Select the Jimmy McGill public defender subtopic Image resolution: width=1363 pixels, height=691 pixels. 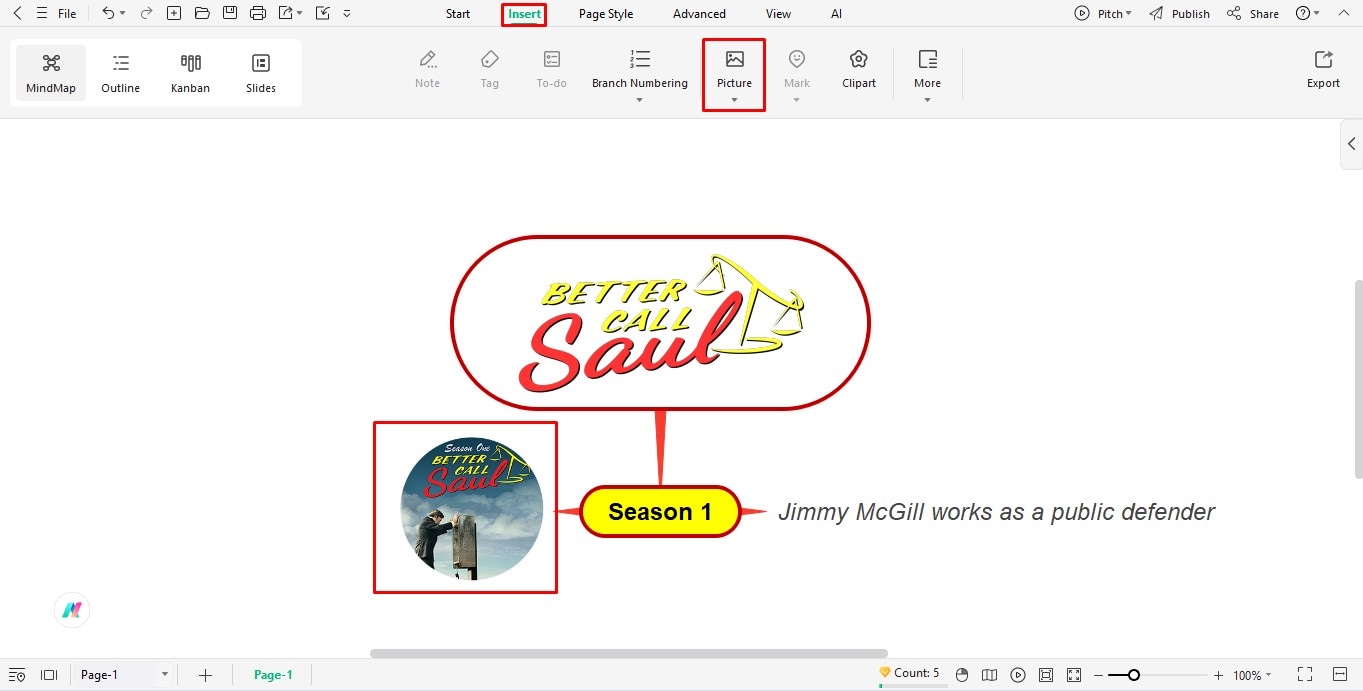click(x=996, y=512)
